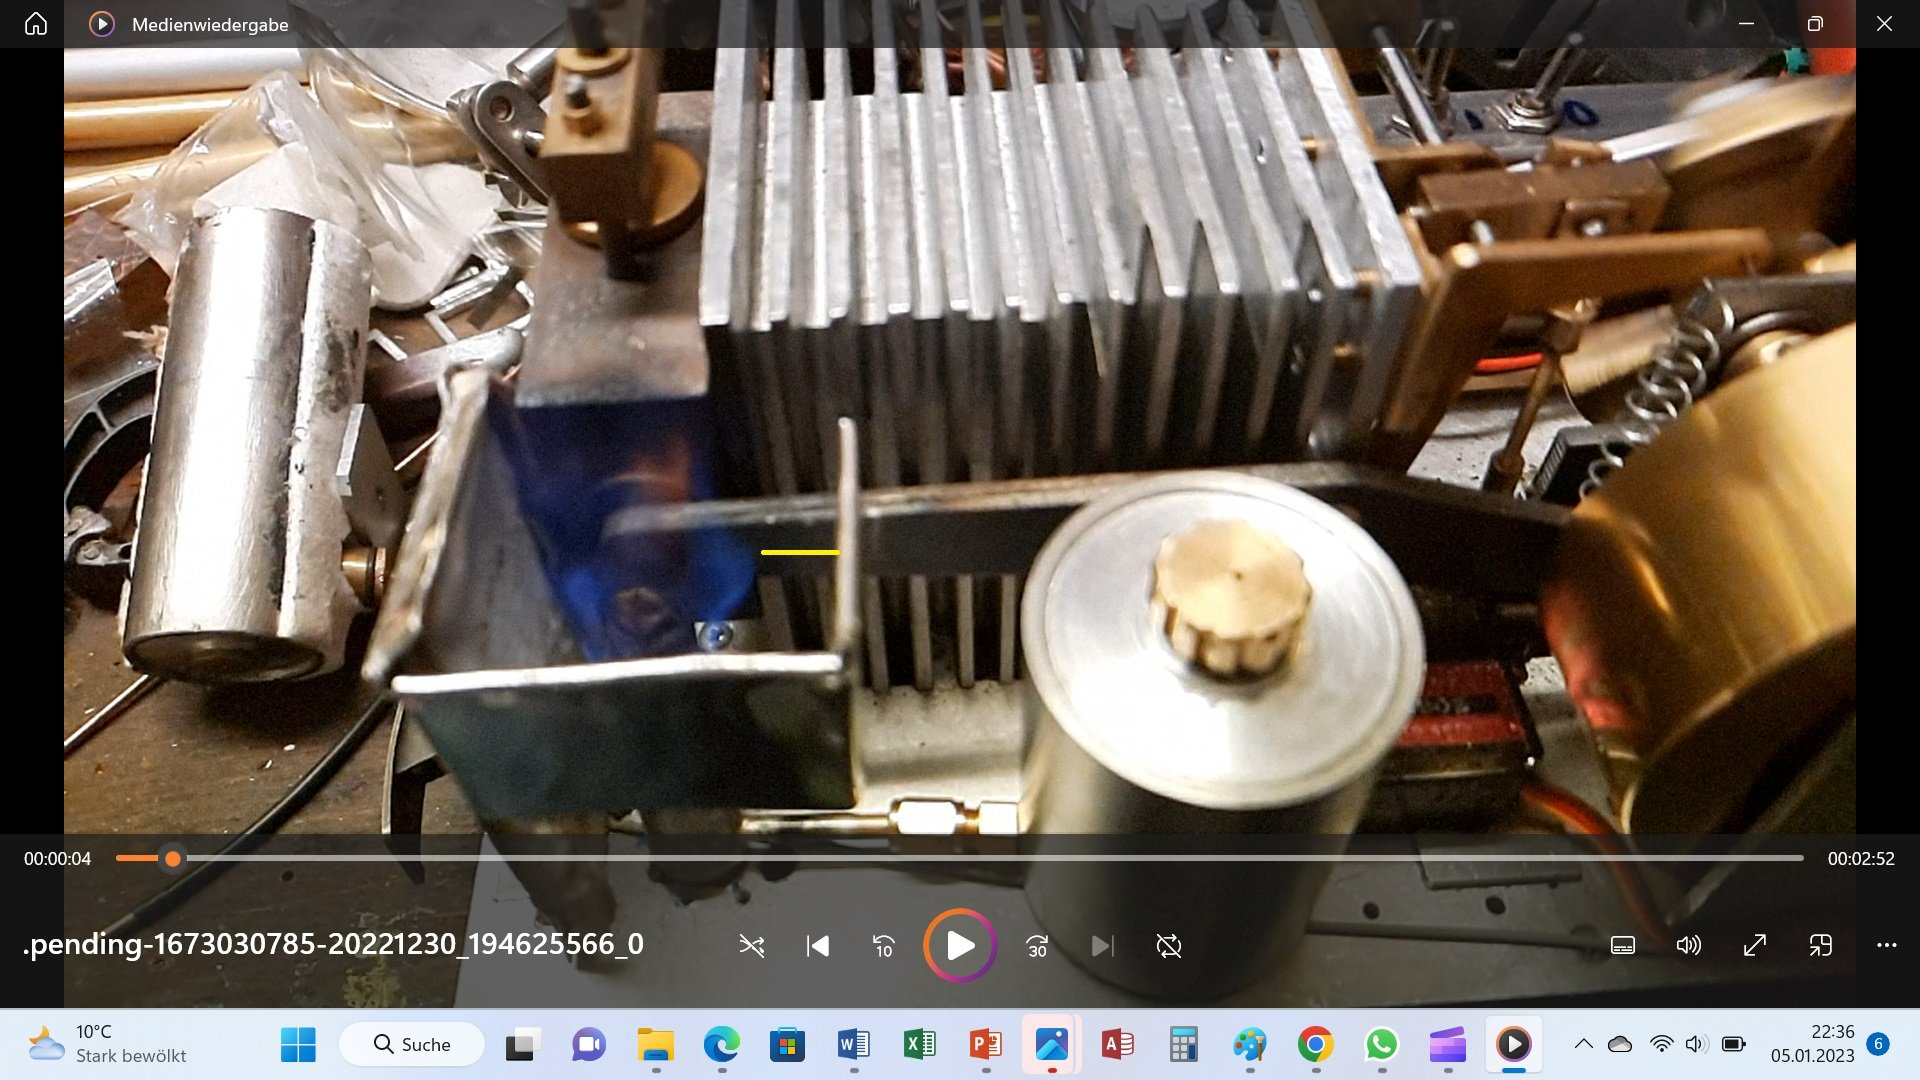Open the more options menu

pos(1887,946)
